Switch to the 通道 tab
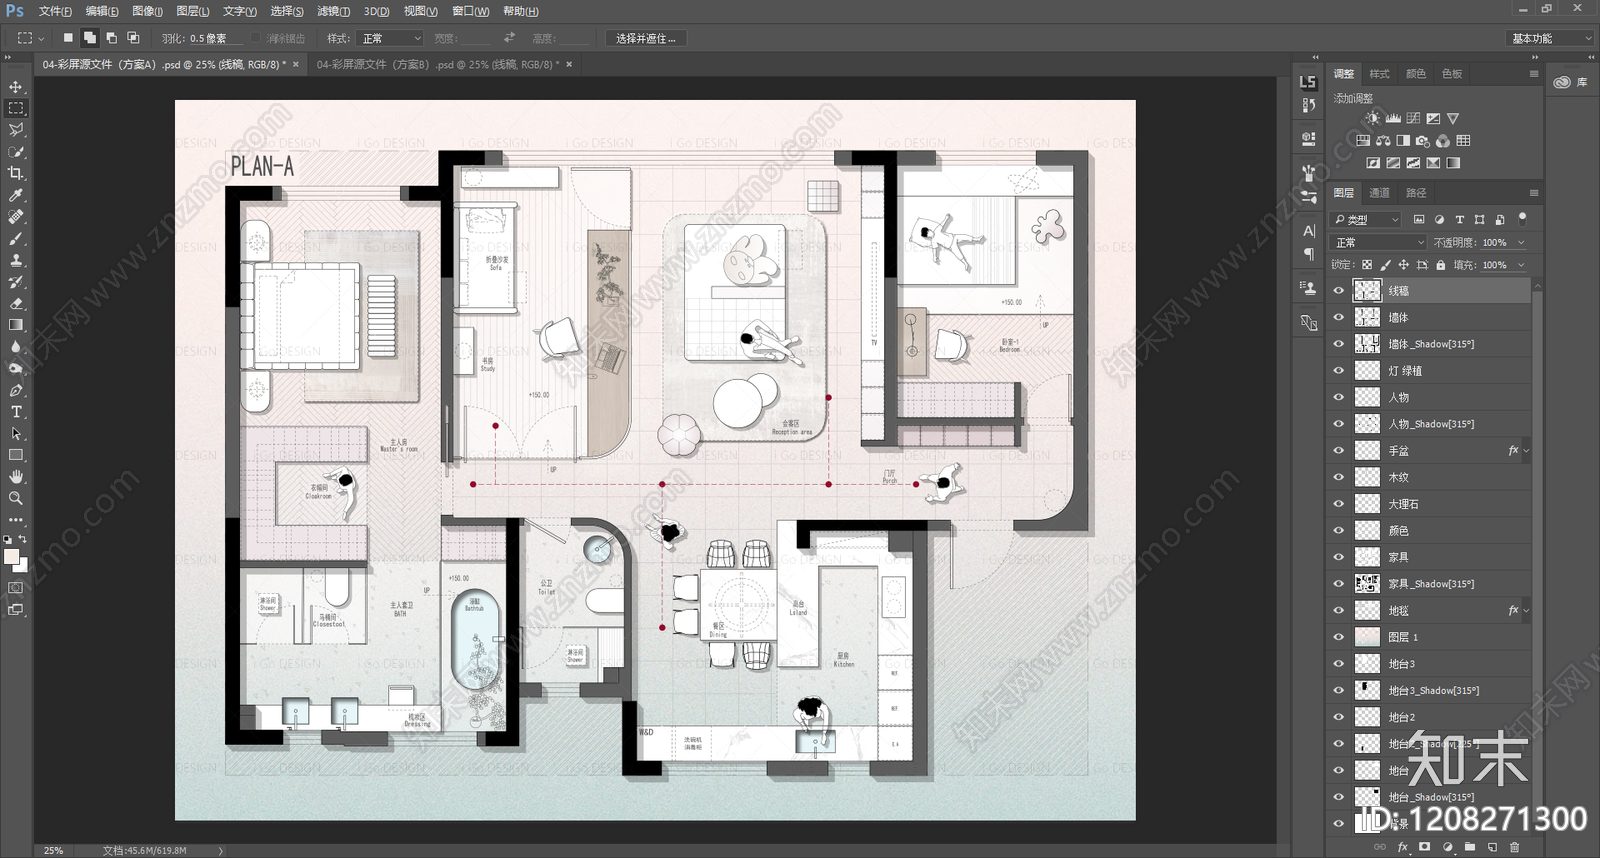Image resolution: width=1600 pixels, height=858 pixels. tap(1379, 193)
